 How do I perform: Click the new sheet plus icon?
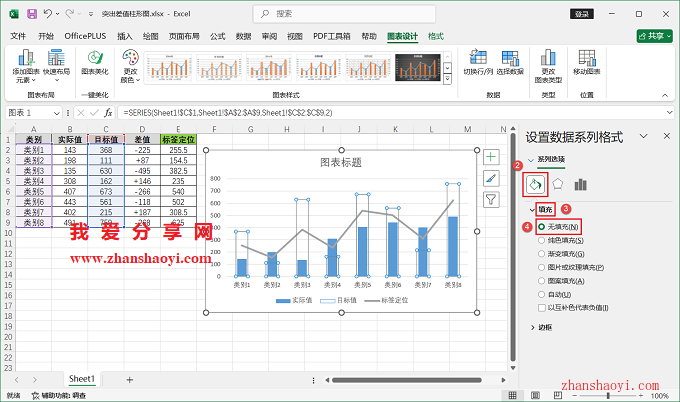point(129,380)
